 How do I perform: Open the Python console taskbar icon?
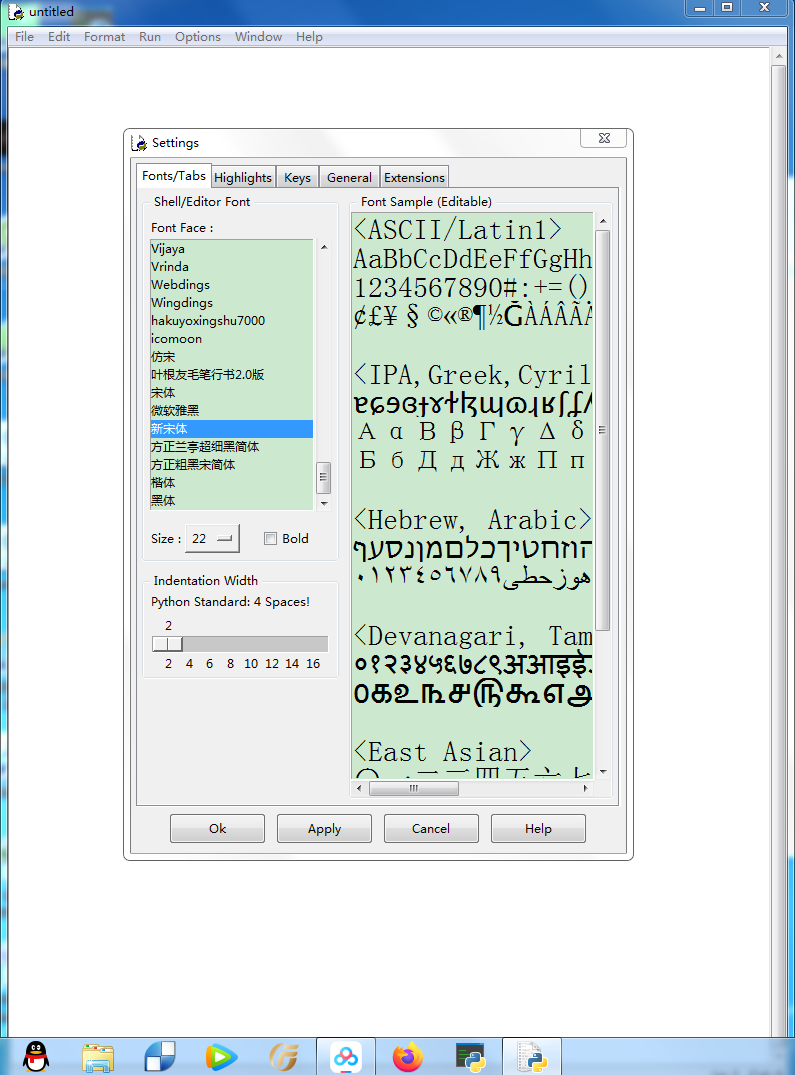470,1056
